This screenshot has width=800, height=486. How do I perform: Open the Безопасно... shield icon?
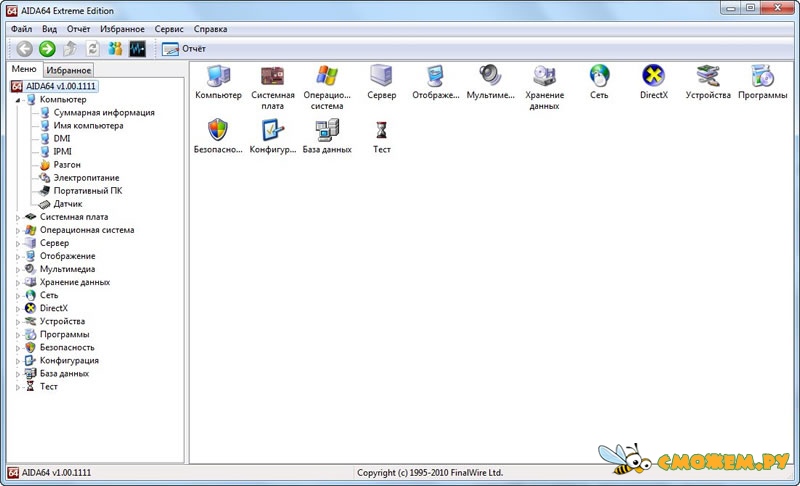(x=218, y=136)
